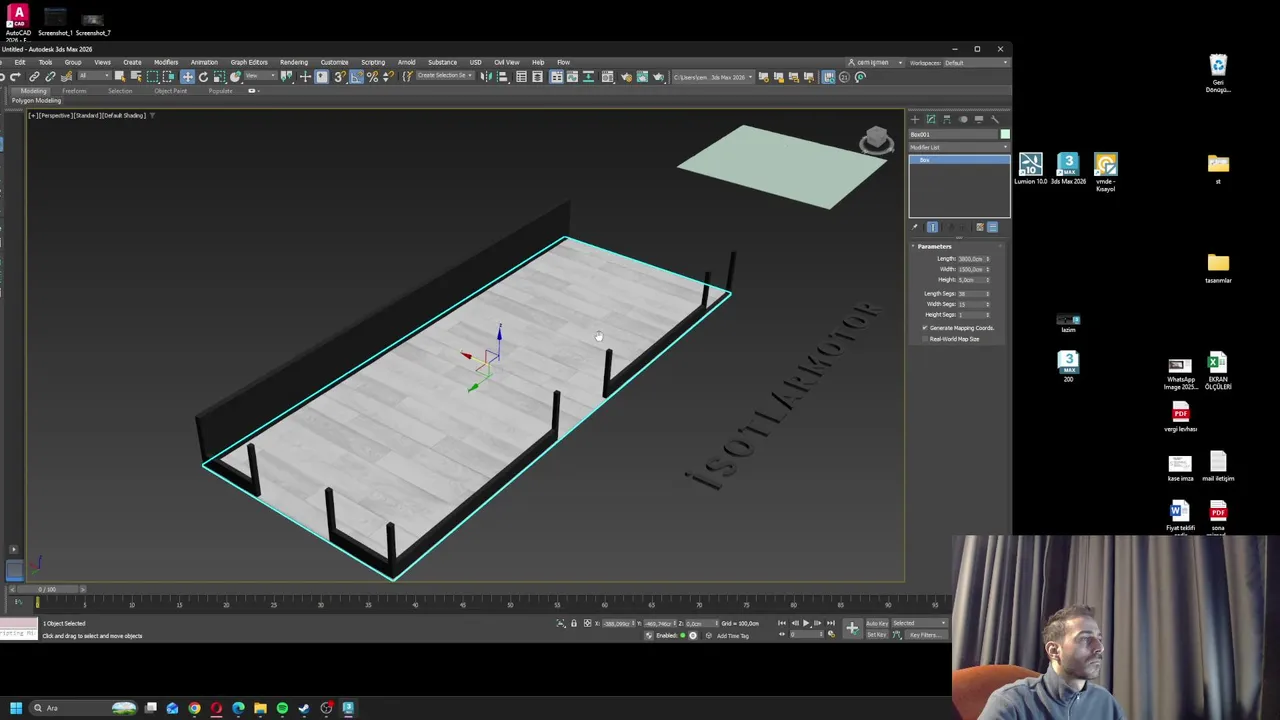This screenshot has height=720, width=1280.
Task: Toggle Window/Crossing selection icon
Action: click(x=168, y=77)
